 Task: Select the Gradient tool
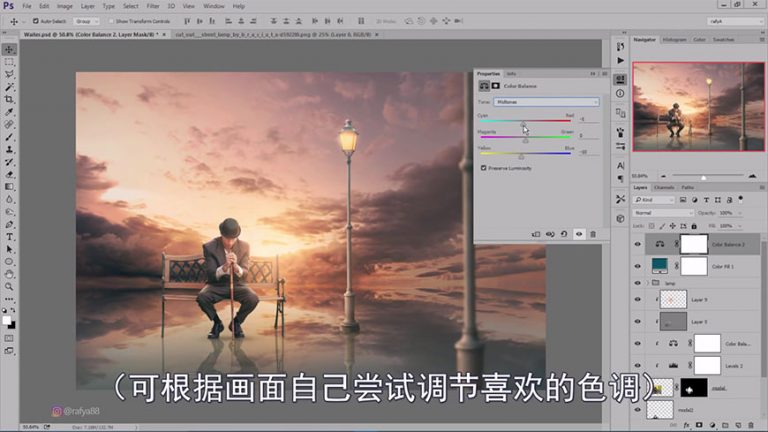point(9,187)
